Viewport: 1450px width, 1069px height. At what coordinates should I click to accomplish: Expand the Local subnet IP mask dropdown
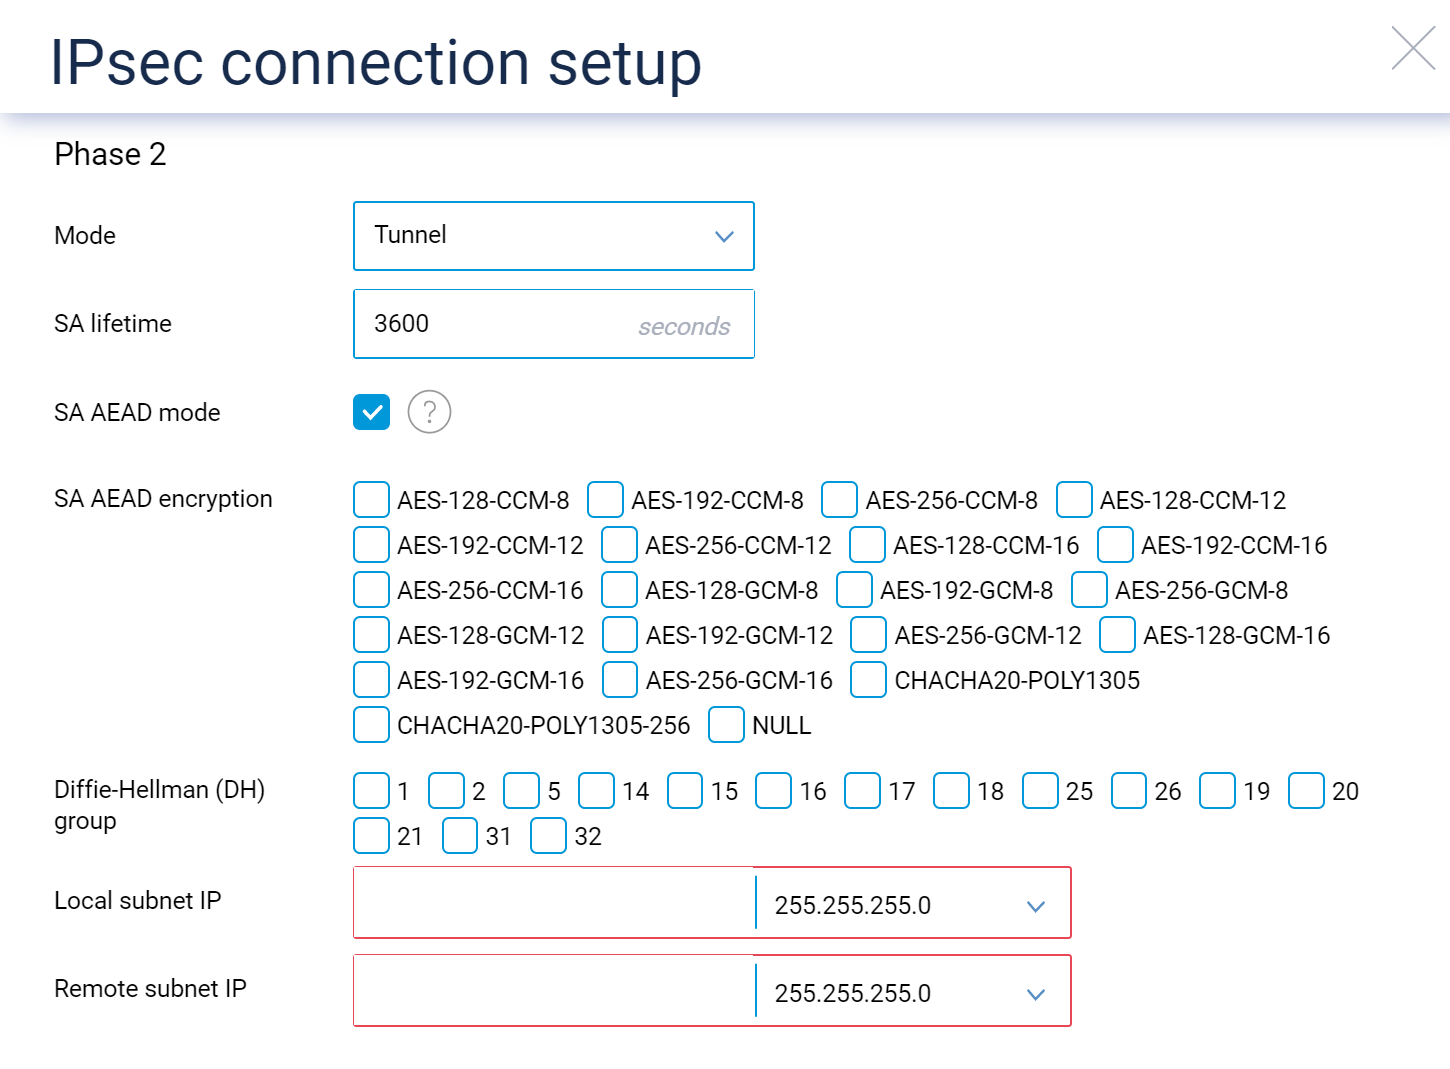click(1036, 905)
